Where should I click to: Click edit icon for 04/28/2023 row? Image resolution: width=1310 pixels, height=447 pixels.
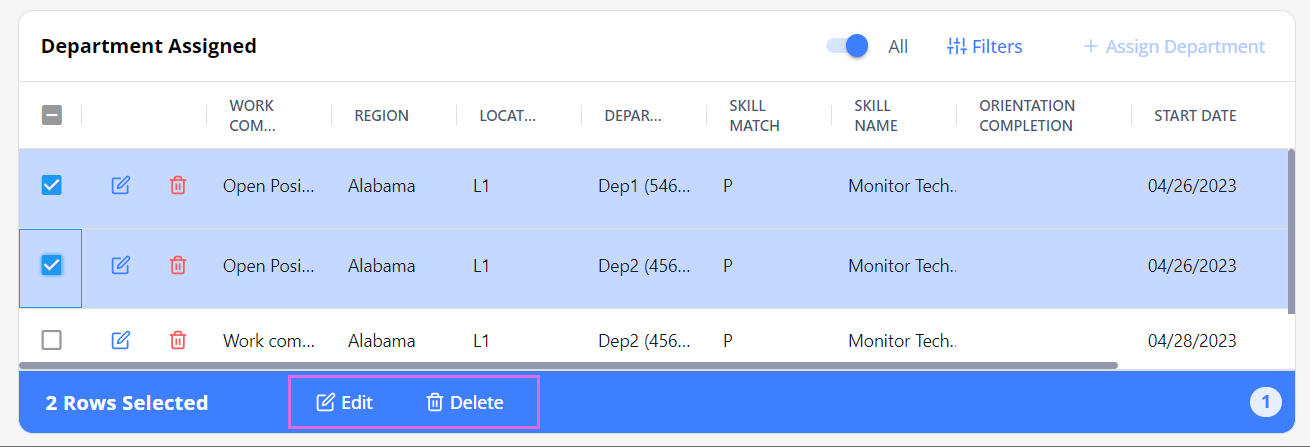tap(120, 340)
